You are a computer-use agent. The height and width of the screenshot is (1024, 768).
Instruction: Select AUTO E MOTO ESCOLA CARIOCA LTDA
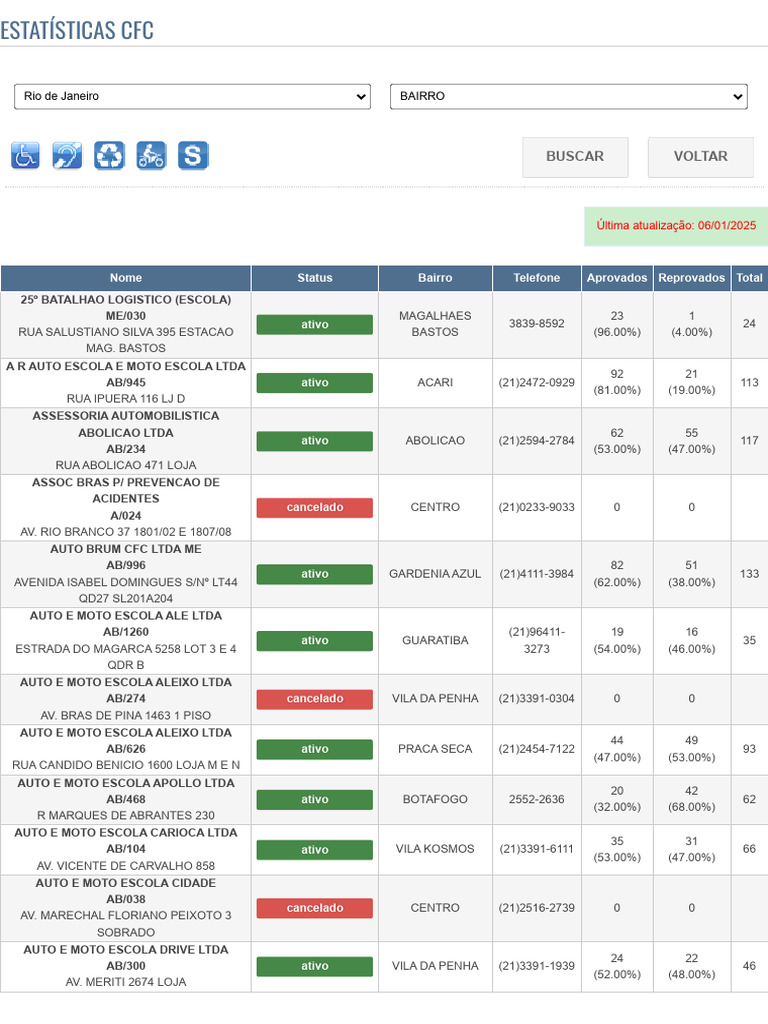tap(126, 833)
